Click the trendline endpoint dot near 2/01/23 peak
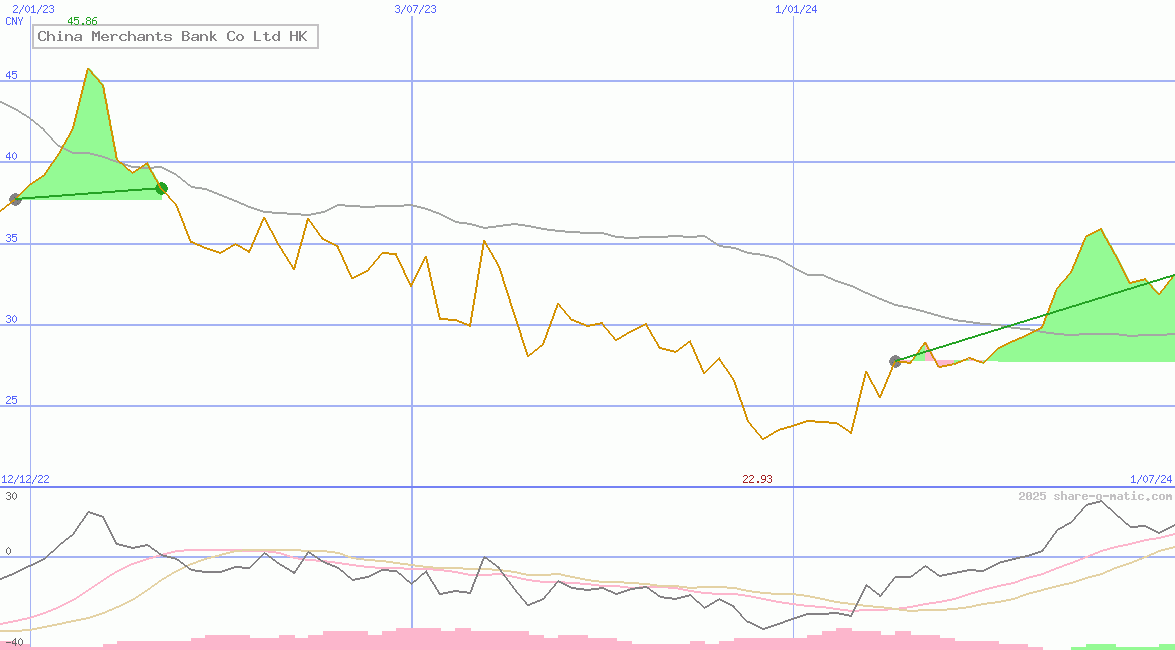This screenshot has width=1175, height=650. pos(161,188)
